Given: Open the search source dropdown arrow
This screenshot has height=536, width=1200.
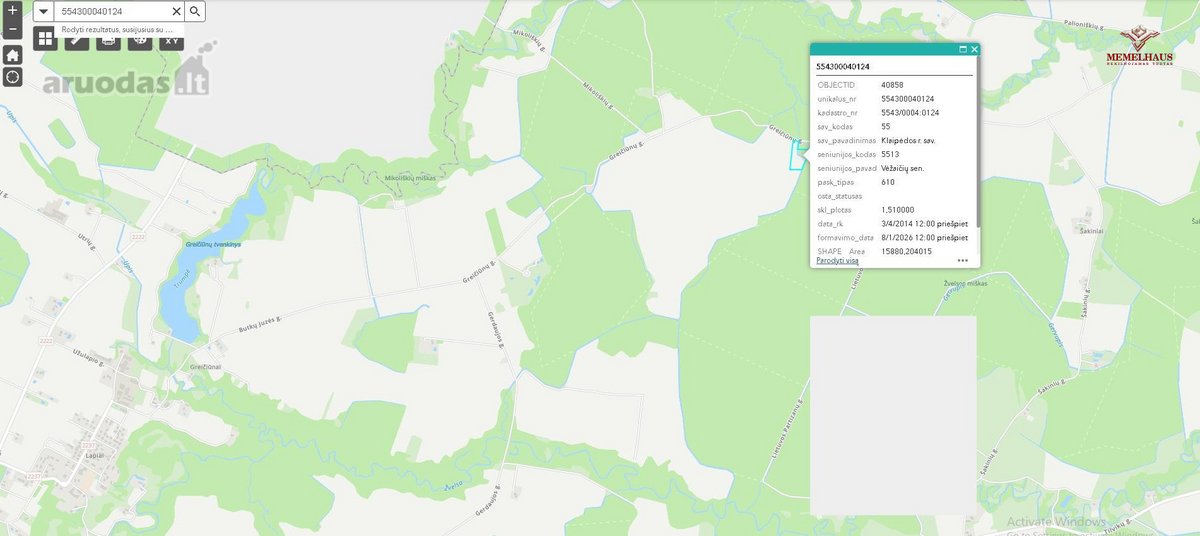Looking at the screenshot, I should [x=44, y=11].
